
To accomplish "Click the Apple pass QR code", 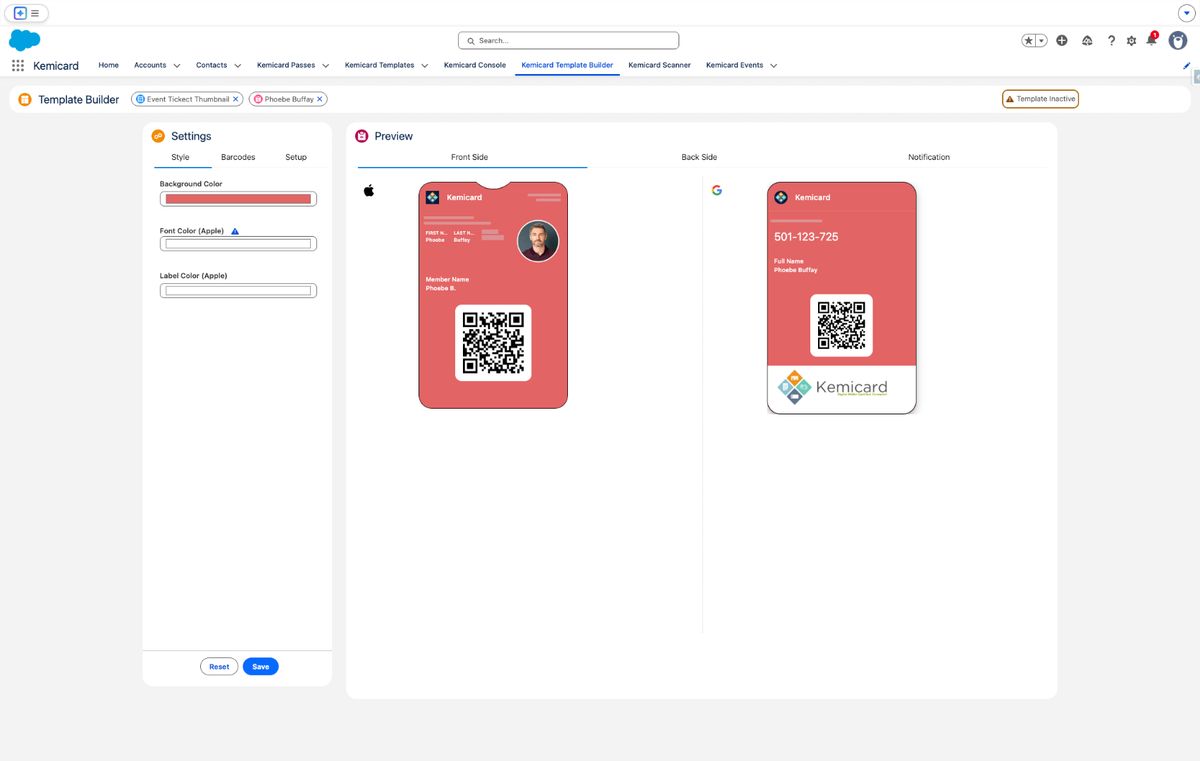I will pyautogui.click(x=493, y=343).
